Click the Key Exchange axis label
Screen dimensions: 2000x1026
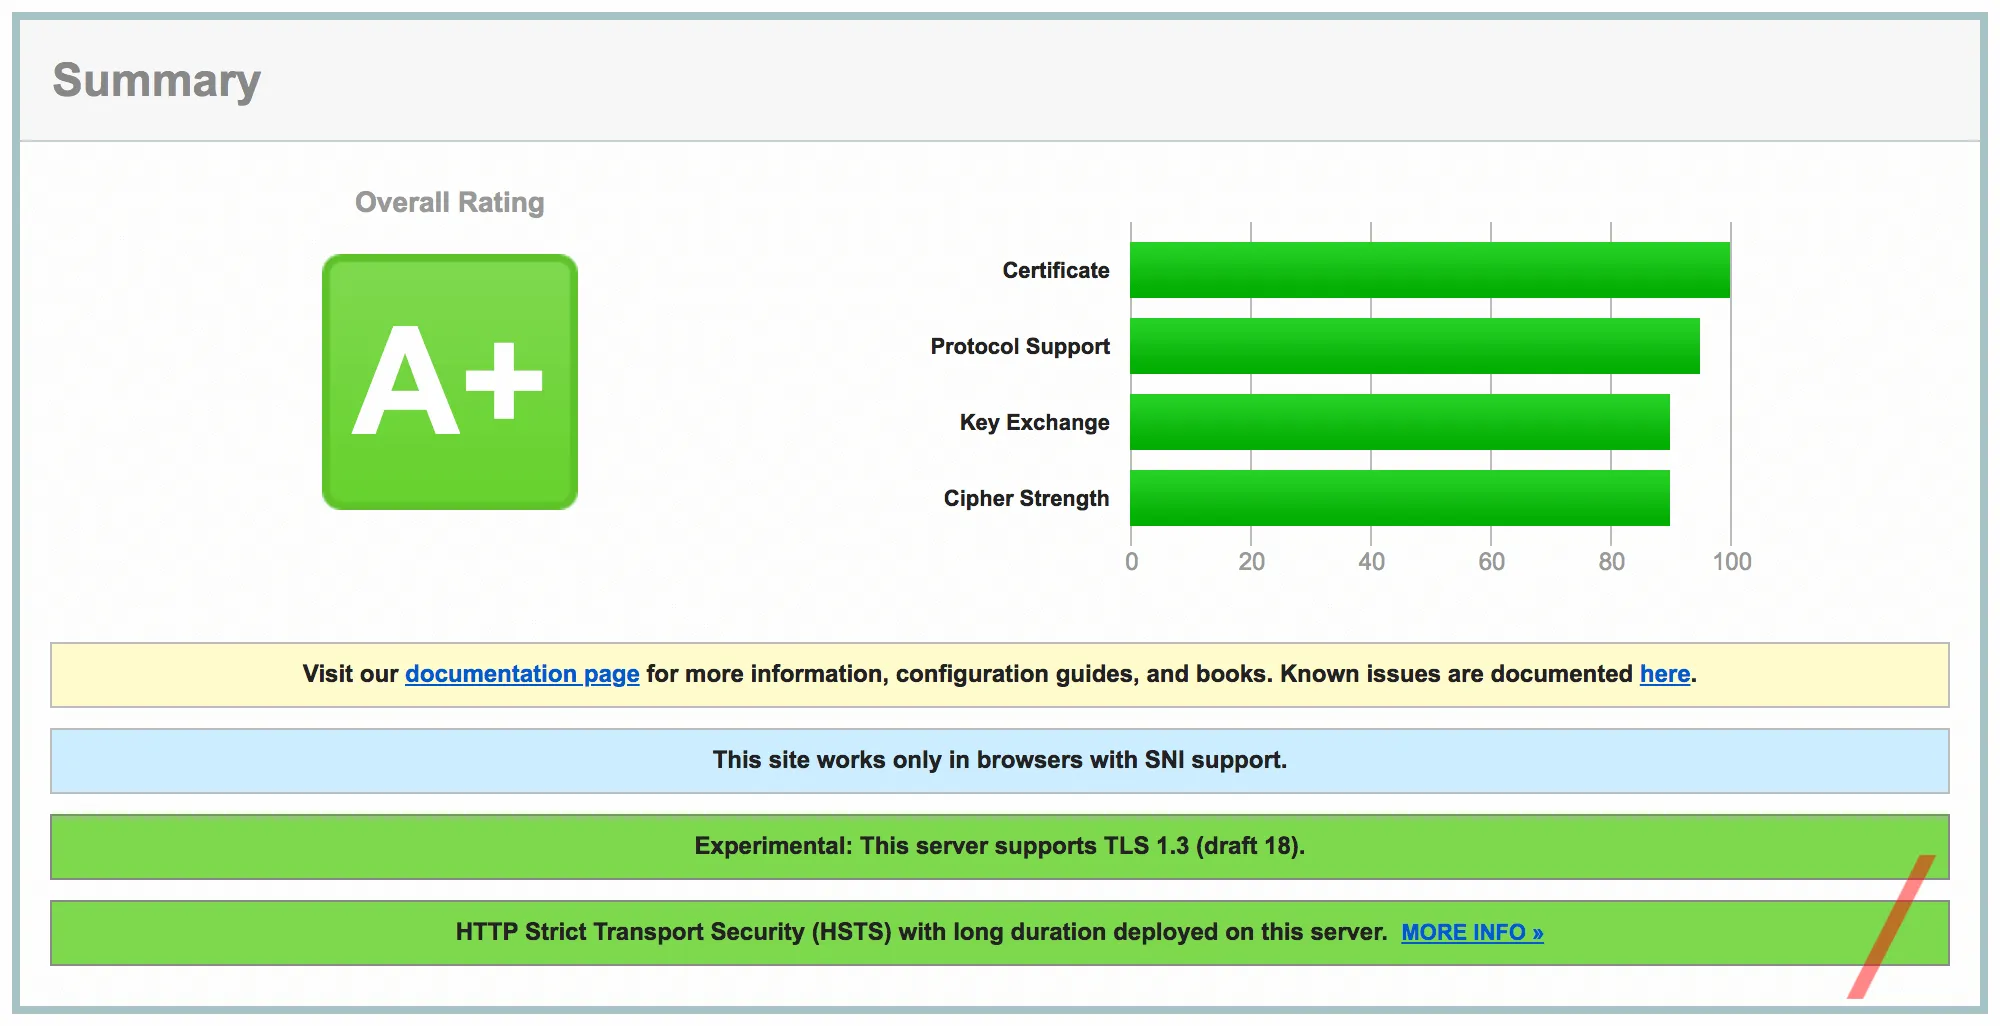[x=1033, y=422]
